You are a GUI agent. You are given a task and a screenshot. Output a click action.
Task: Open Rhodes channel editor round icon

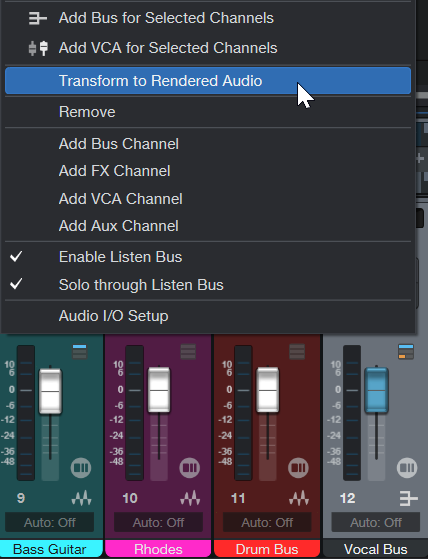190,467
